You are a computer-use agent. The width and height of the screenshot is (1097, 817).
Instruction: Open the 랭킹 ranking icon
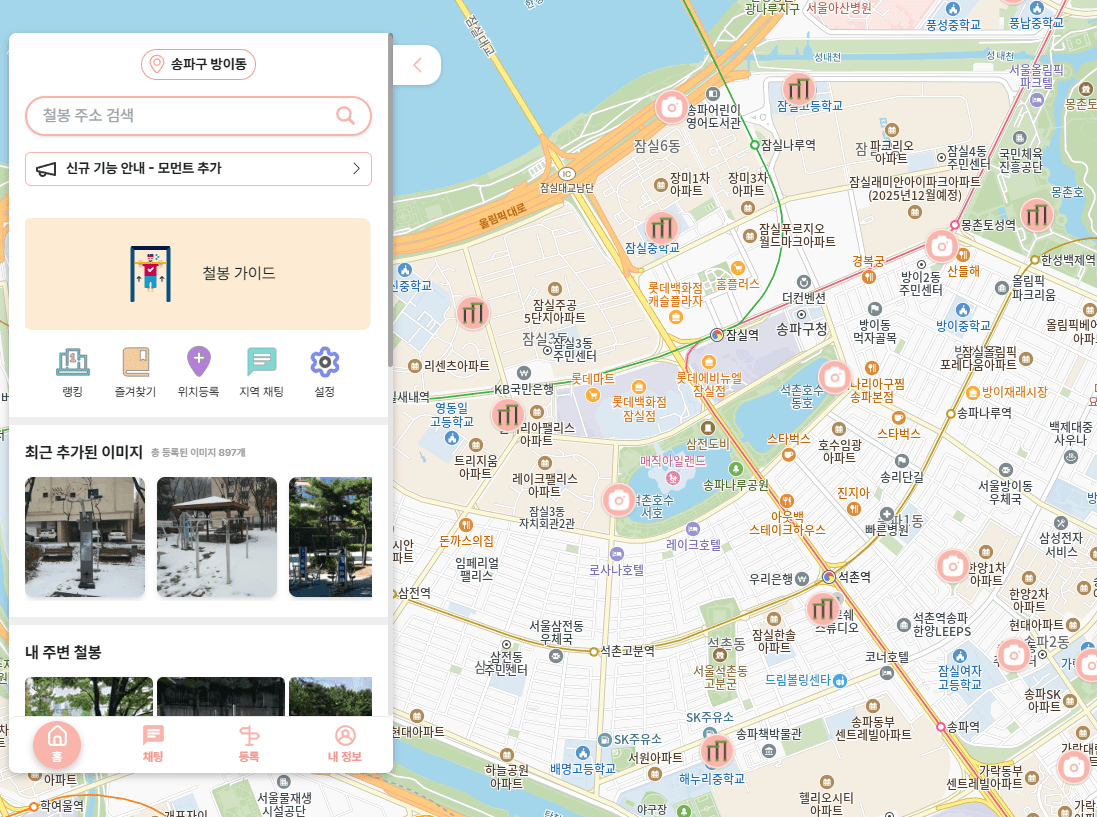pyautogui.click(x=71, y=363)
